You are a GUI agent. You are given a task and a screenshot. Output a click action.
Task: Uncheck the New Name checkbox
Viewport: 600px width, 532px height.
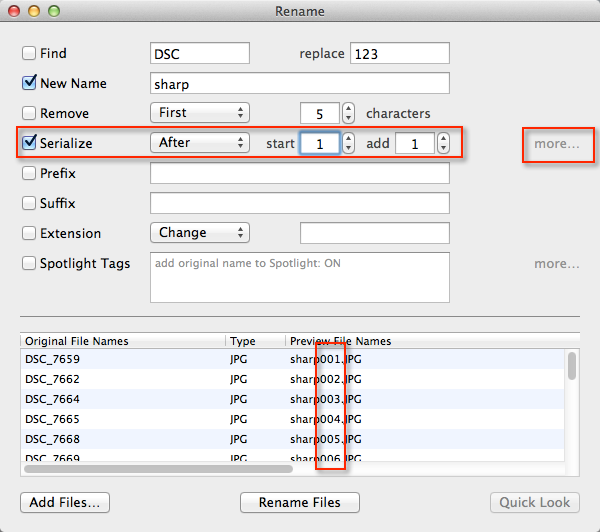click(29, 83)
